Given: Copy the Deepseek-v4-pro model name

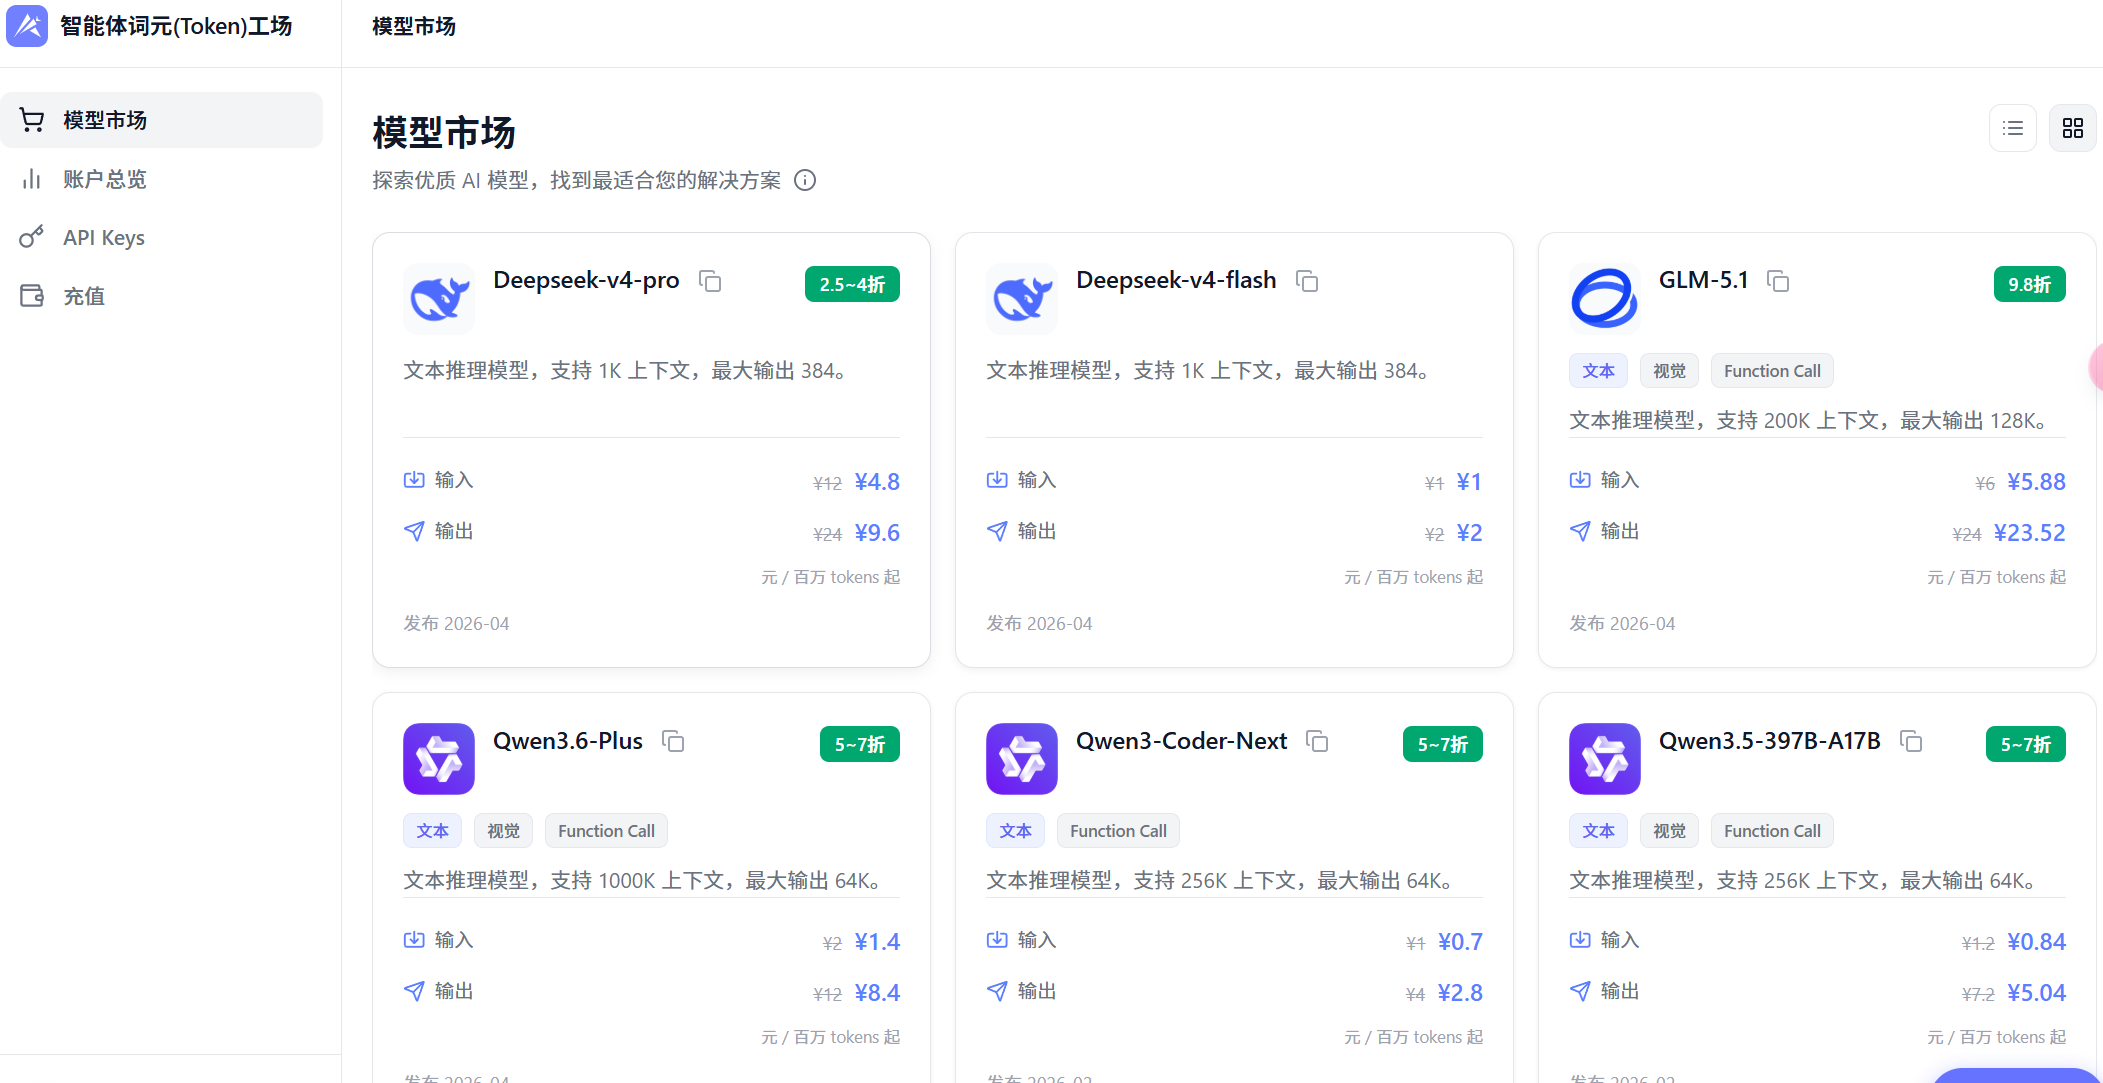Looking at the screenshot, I should [710, 281].
